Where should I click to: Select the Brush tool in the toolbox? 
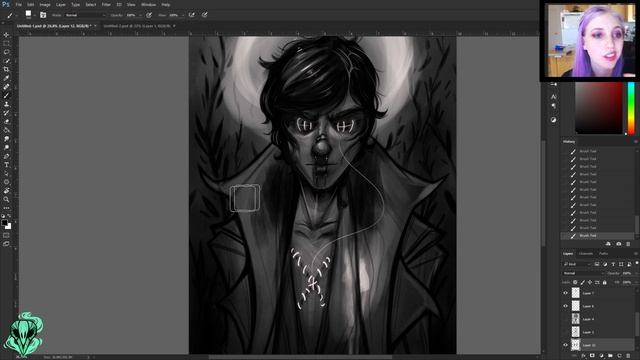[6, 95]
